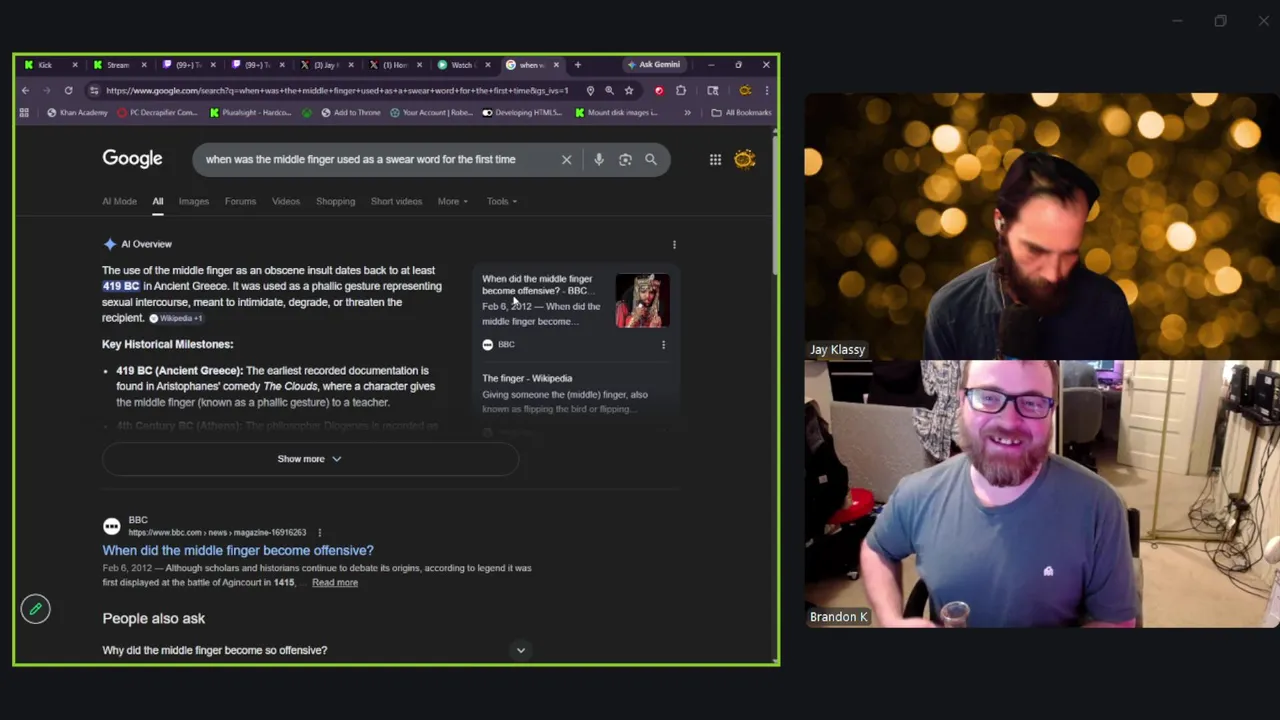The width and height of the screenshot is (1280, 720).
Task: Click the URL address field
Action: 336,91
